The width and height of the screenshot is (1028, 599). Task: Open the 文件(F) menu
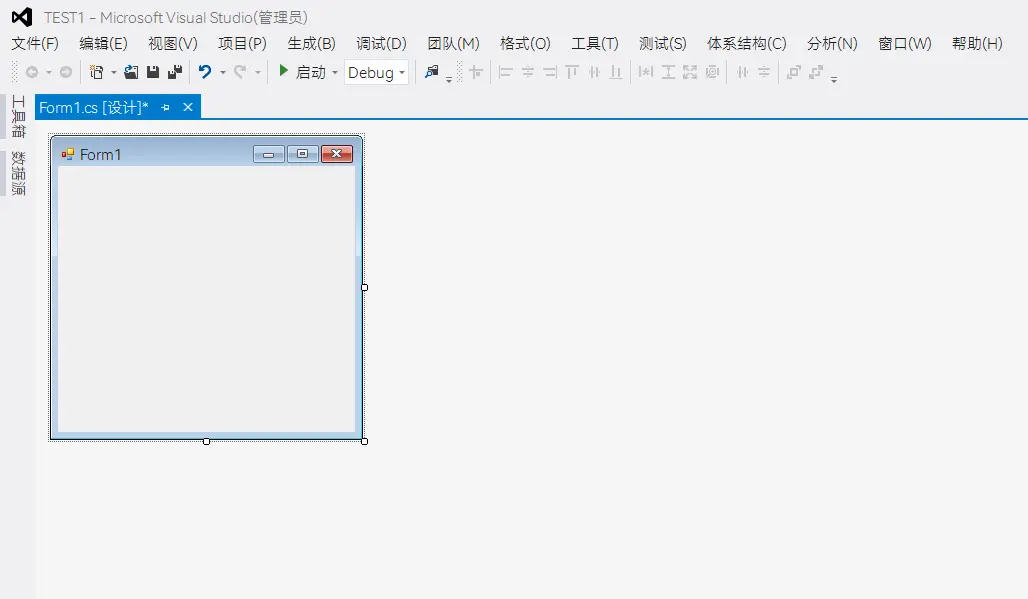point(35,43)
